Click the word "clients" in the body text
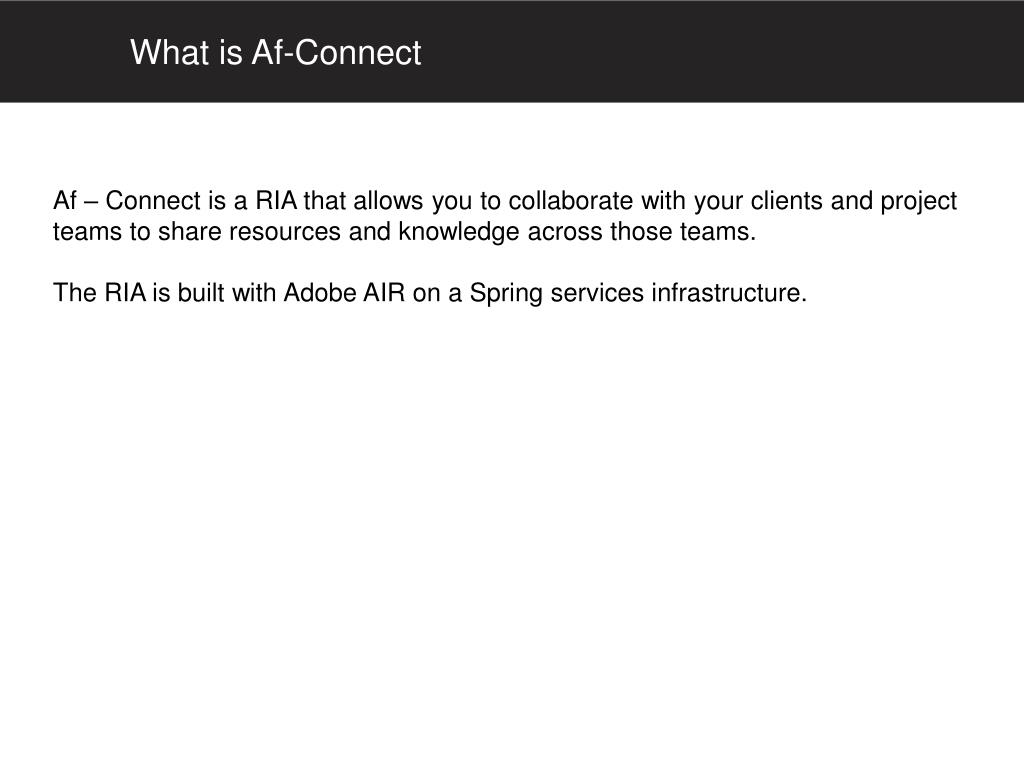1024x768 pixels. point(786,200)
